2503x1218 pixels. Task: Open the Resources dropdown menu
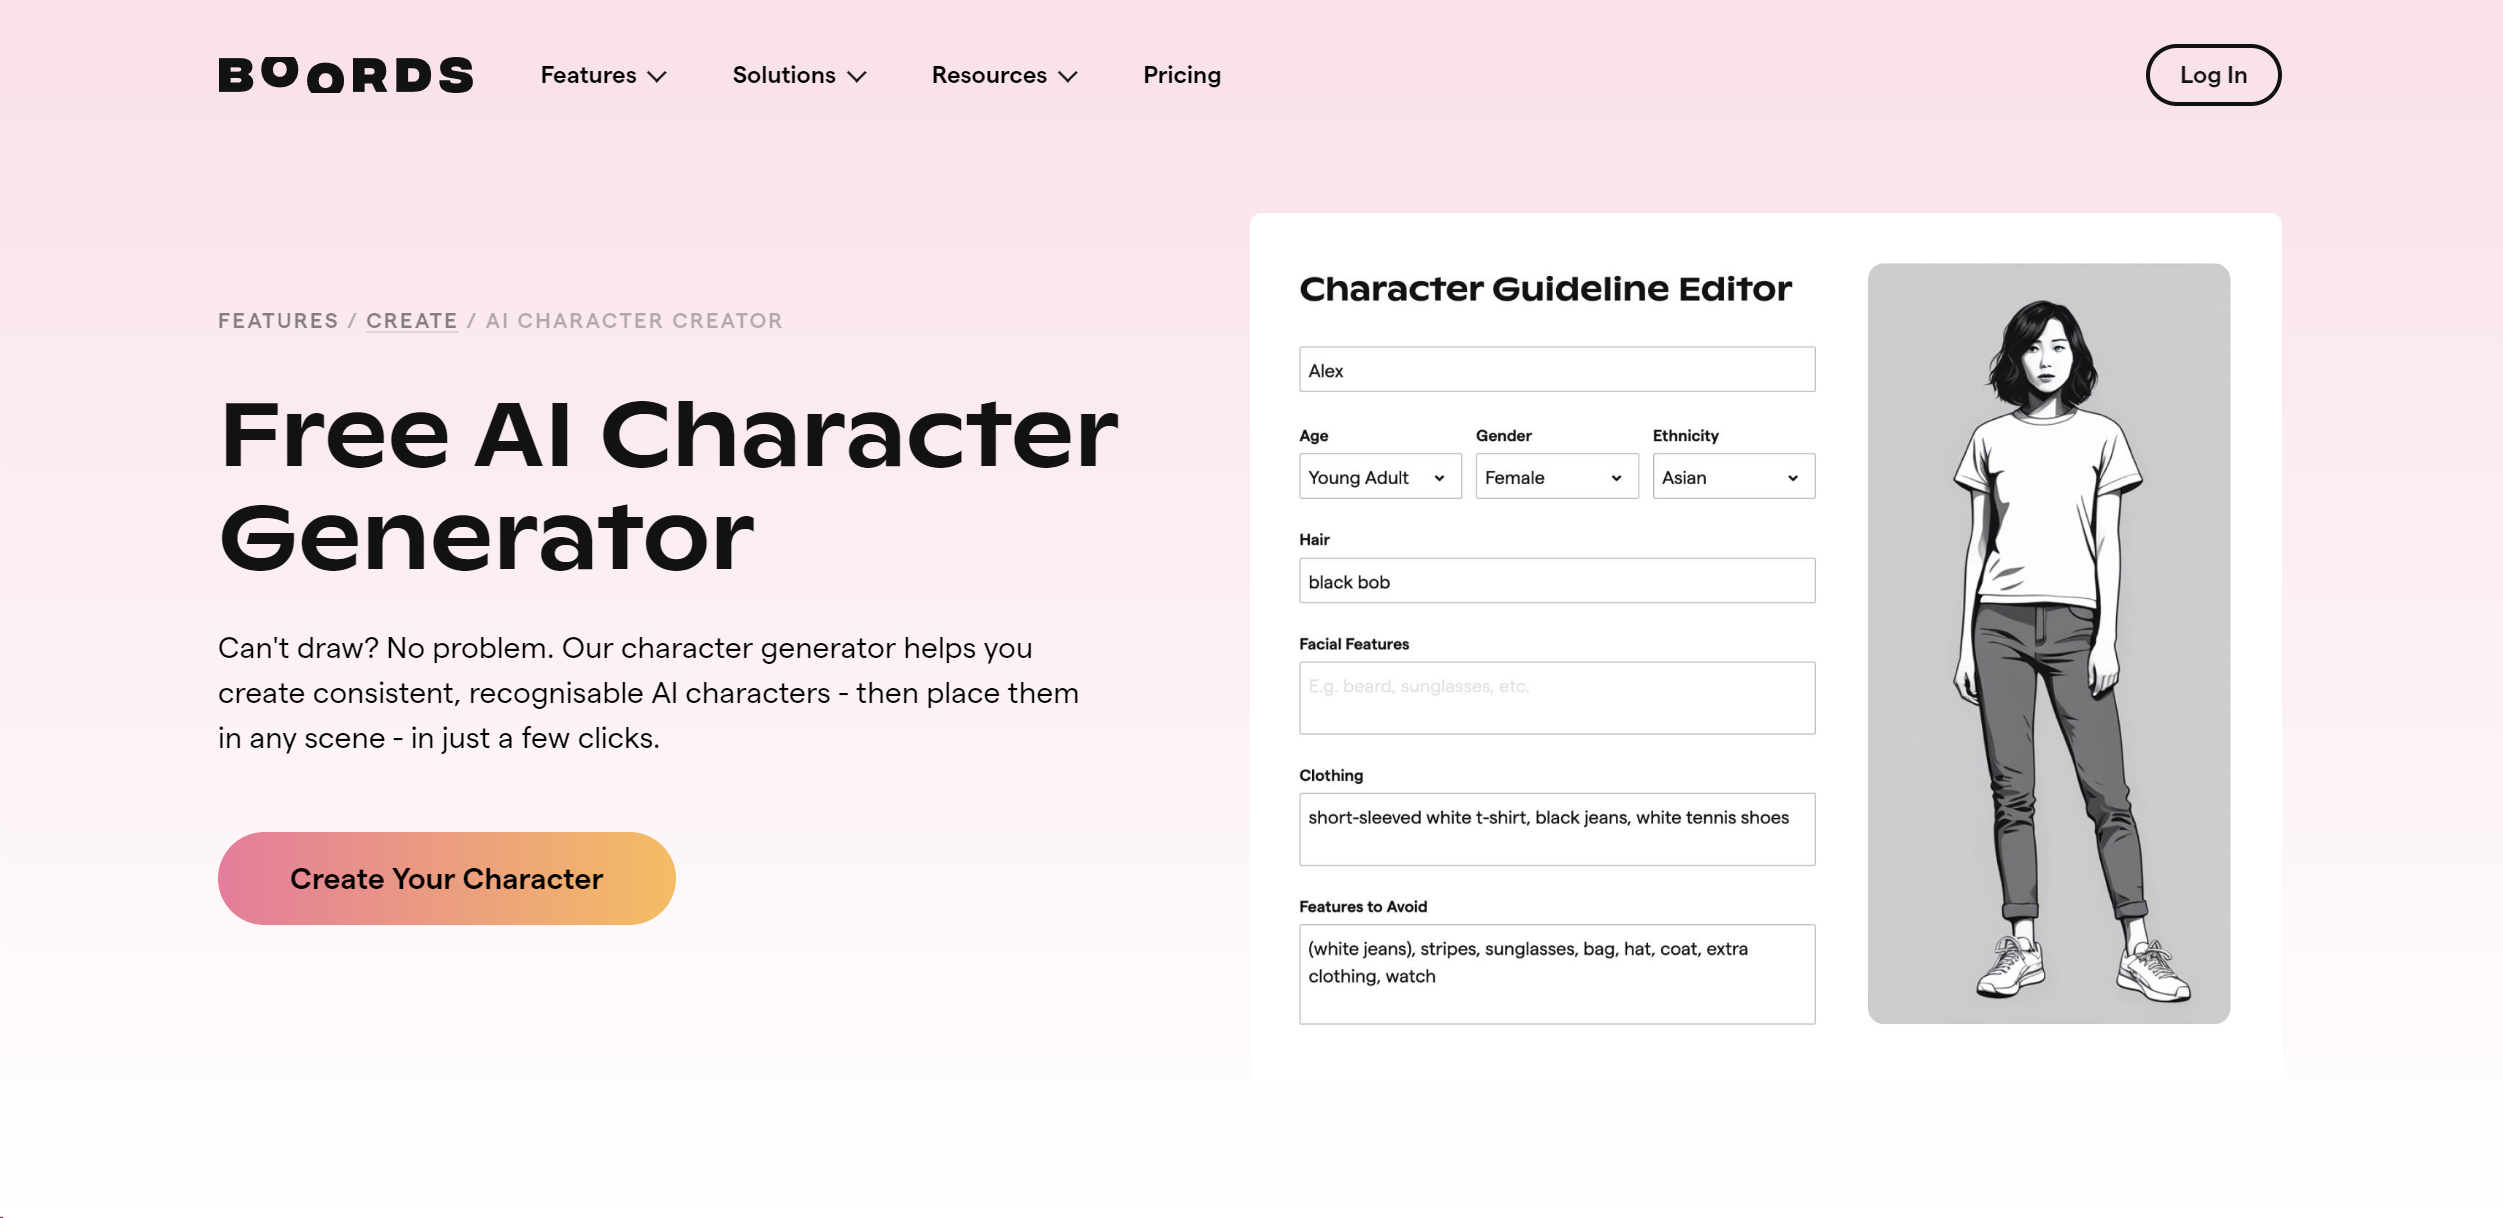point(1006,75)
